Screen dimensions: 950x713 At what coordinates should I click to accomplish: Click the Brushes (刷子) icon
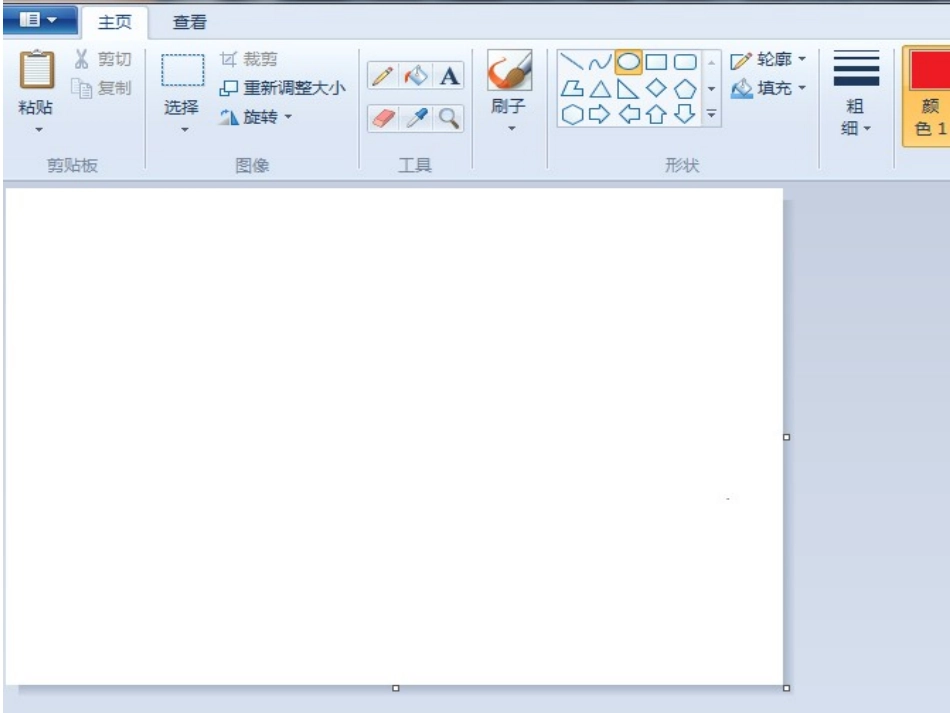[510, 70]
